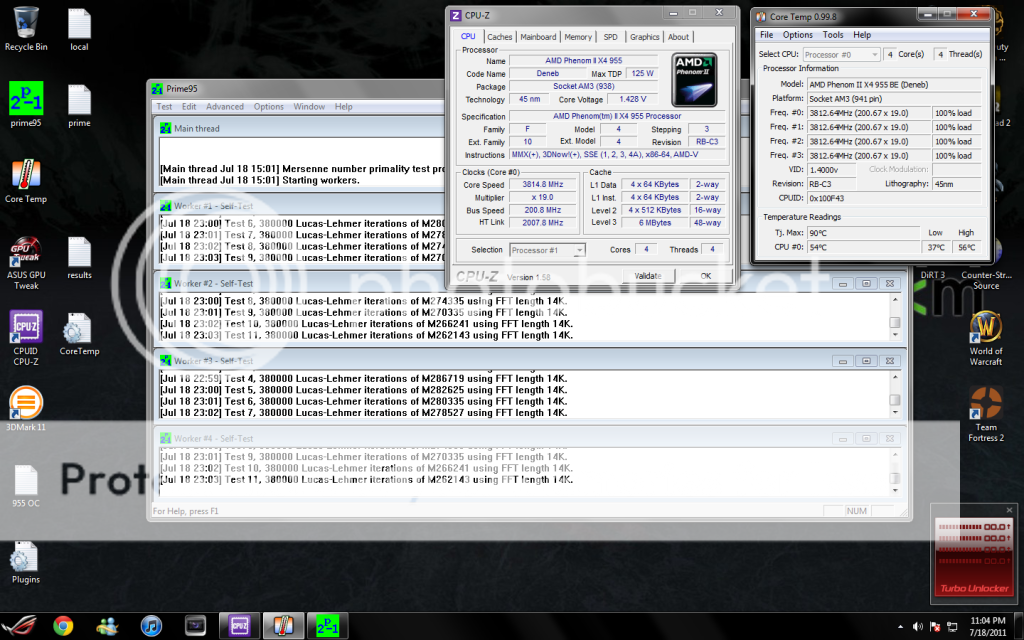Click the volume speaker tray icon
This screenshot has height=640, width=1024.
(x=918, y=626)
